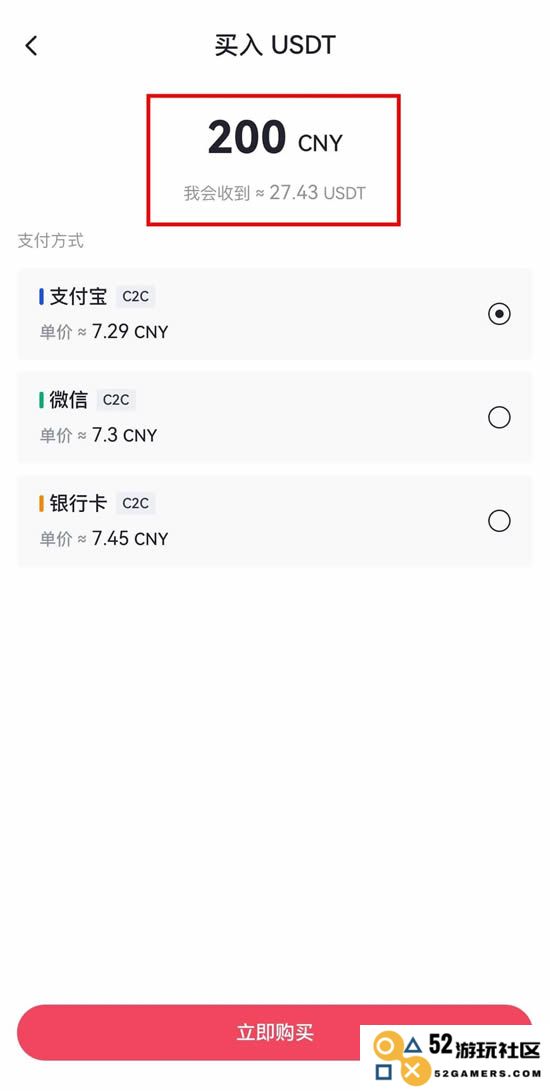This screenshot has width=550, height=1091.
Task: Click the blue bar icon beside 支付宝
Action: 42,296
